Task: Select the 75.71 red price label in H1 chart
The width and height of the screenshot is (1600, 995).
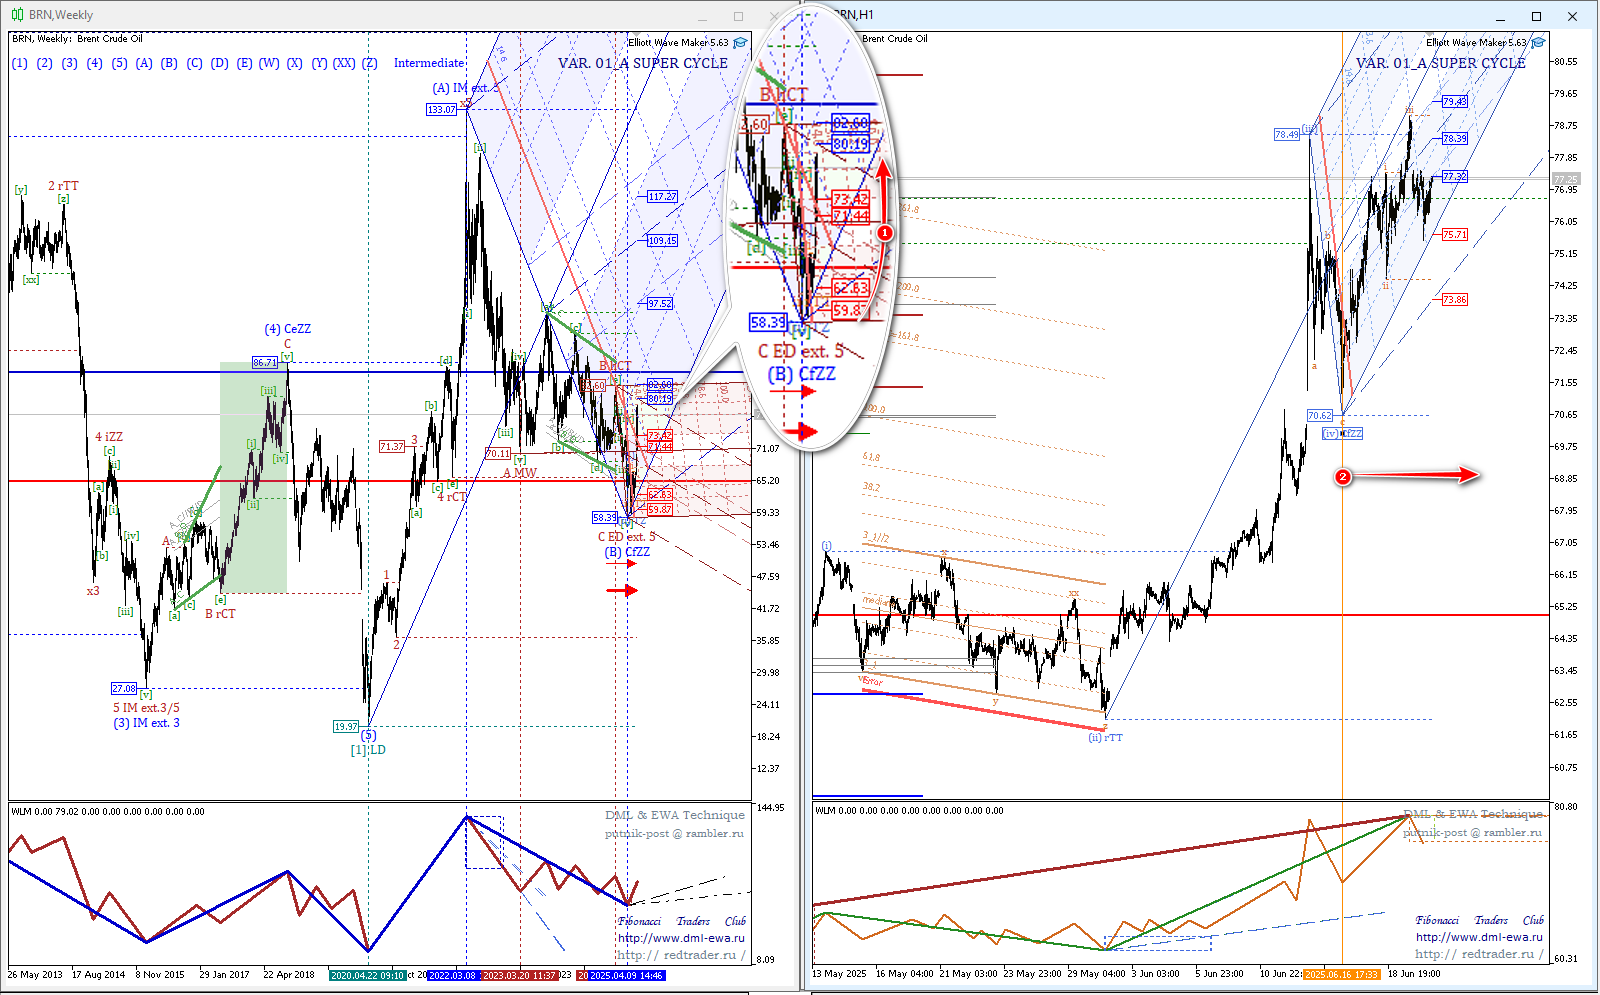Action: point(1455,235)
